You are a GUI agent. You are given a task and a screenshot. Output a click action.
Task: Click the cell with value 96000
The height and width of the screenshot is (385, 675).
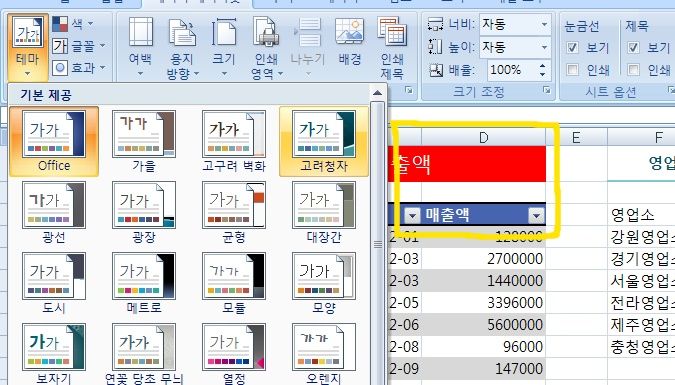point(483,347)
